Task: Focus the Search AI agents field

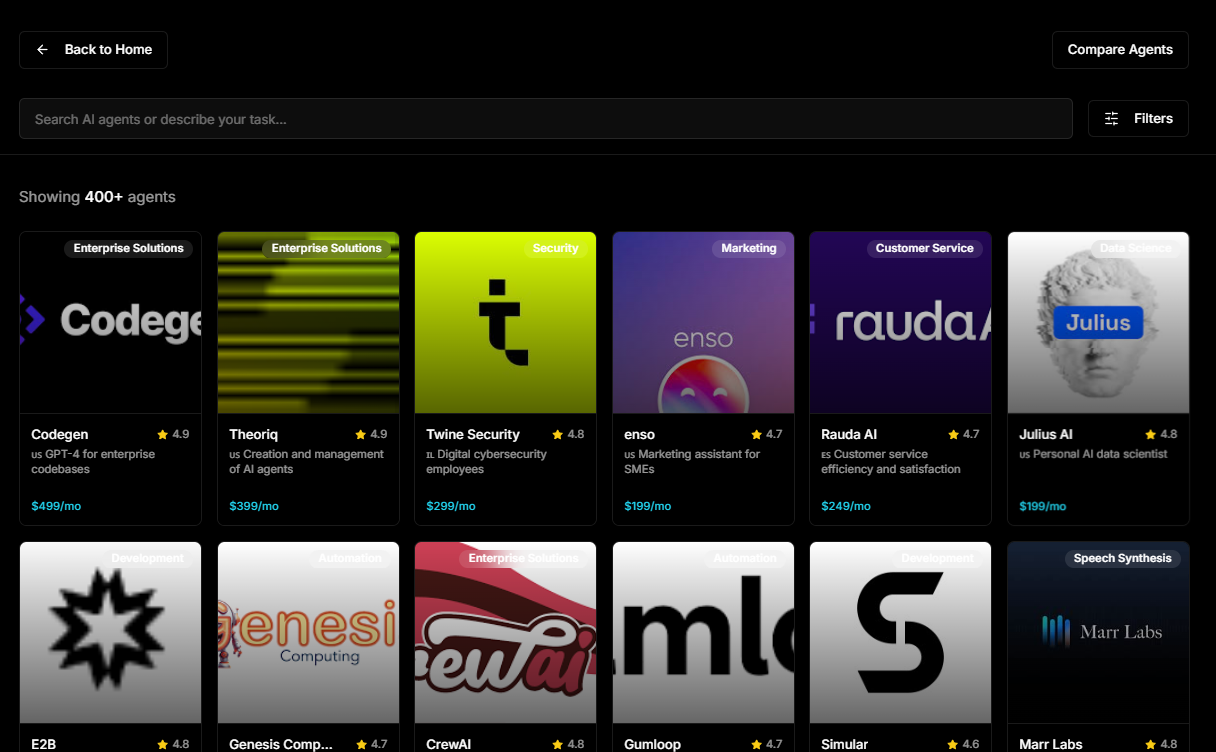Action: pos(545,119)
